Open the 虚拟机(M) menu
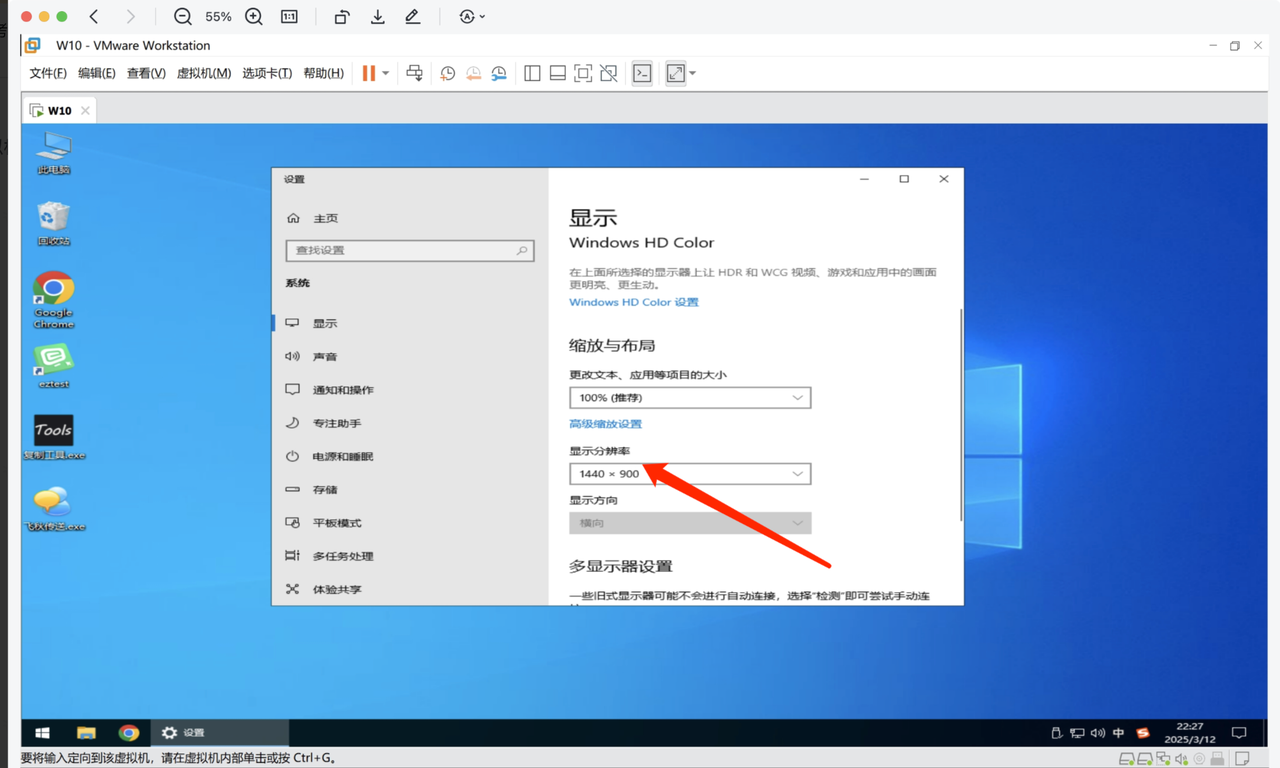1280x768 pixels. pyautogui.click(x=204, y=73)
